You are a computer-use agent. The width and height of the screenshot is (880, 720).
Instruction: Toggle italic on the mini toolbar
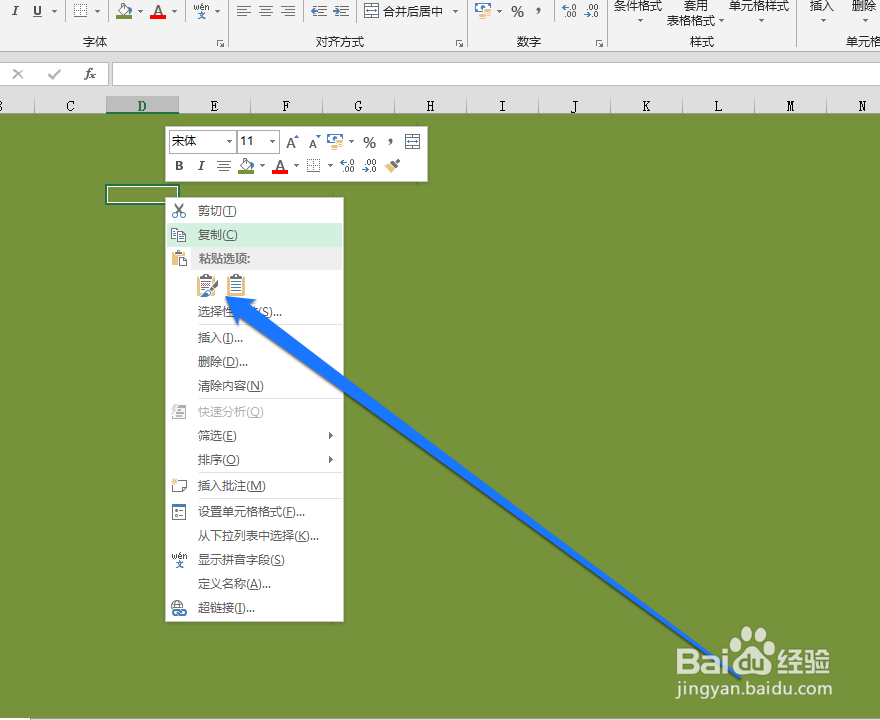(202, 166)
